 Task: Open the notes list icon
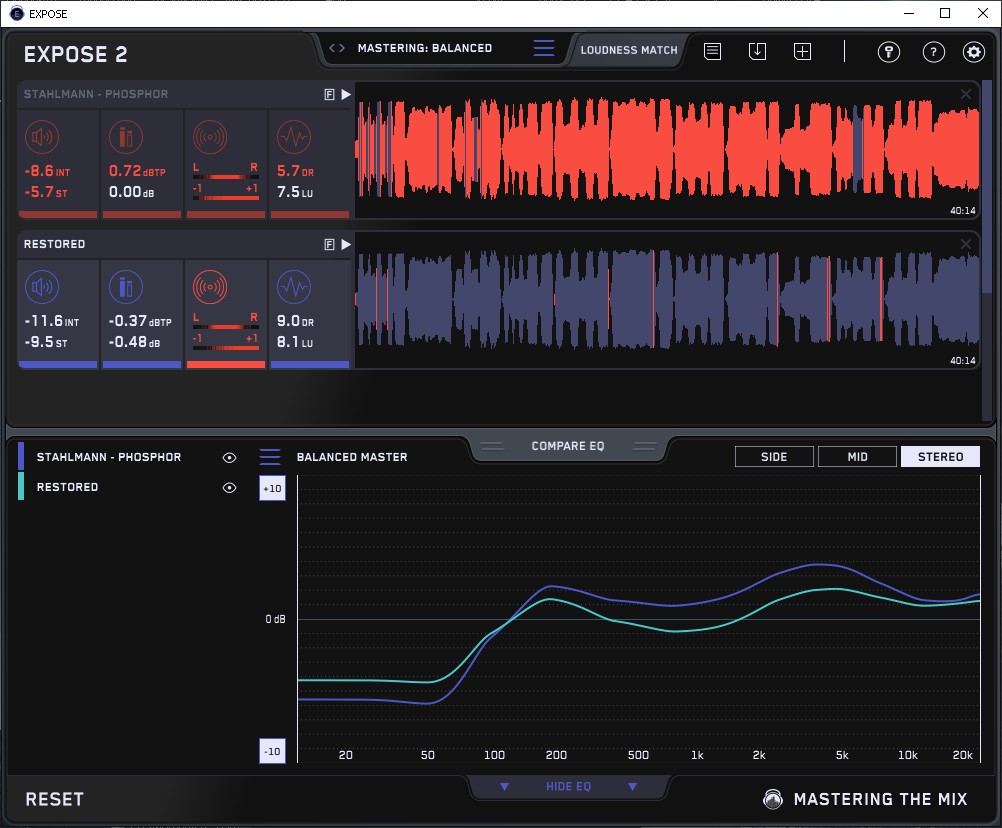(x=712, y=51)
